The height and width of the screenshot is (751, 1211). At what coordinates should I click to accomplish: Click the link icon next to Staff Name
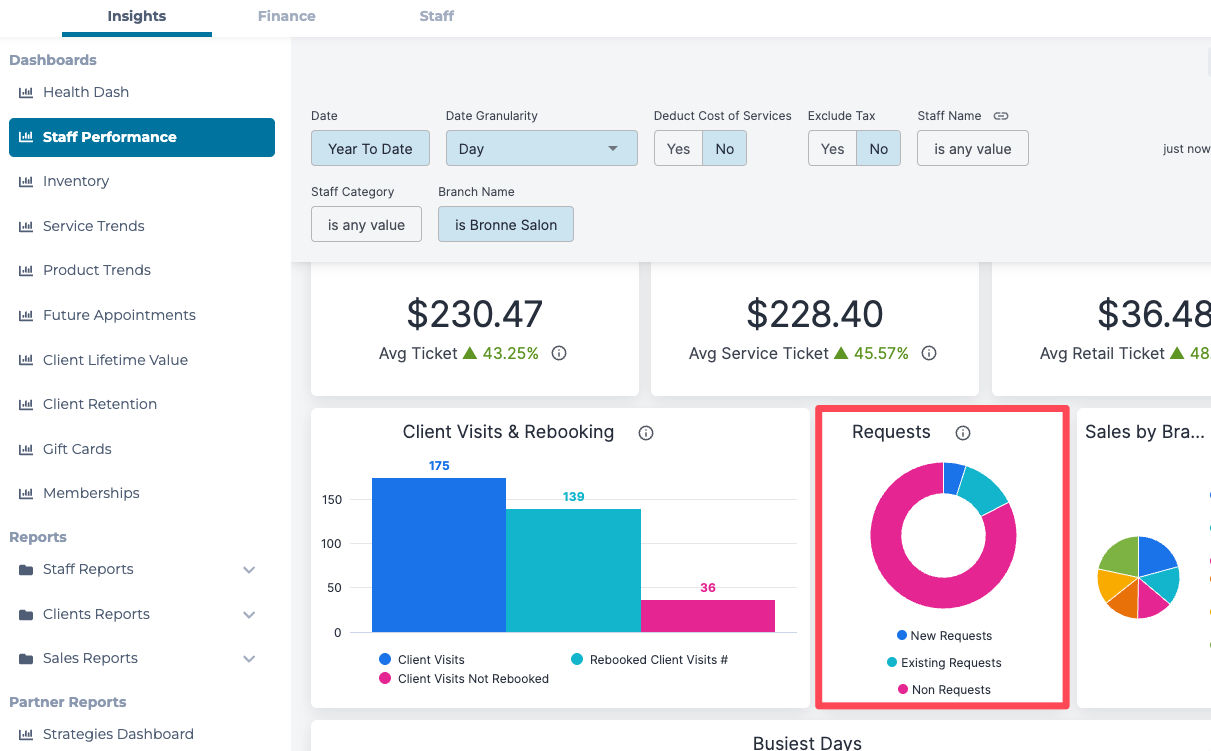pyautogui.click(x=1000, y=116)
